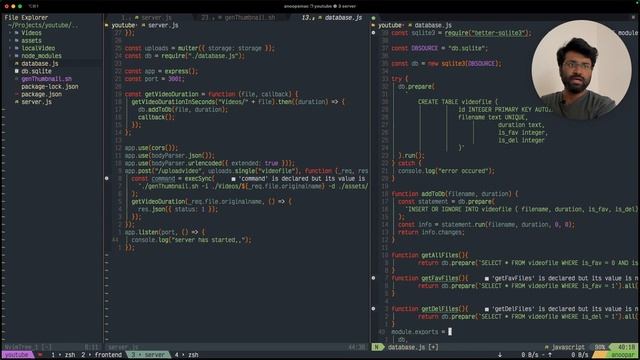Select the Videos folder name
The height and width of the screenshot is (360, 640).
tap(31, 33)
